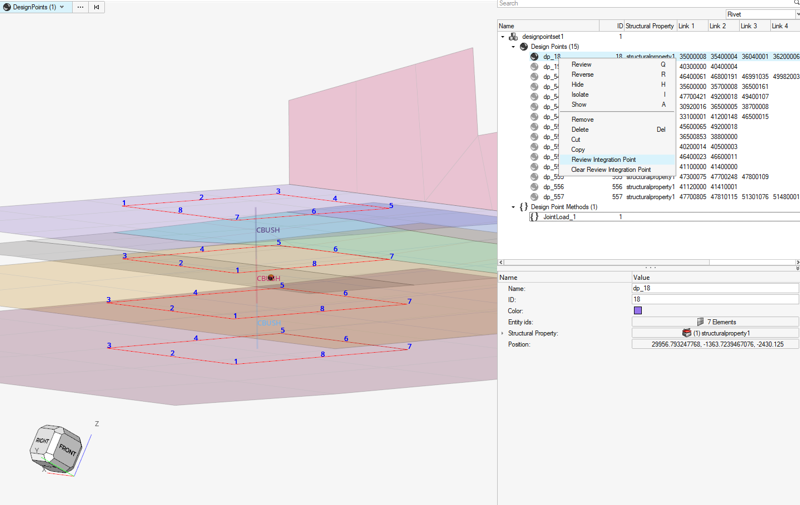
Task: Choose Clear Review Integration Point
Action: pos(610,170)
